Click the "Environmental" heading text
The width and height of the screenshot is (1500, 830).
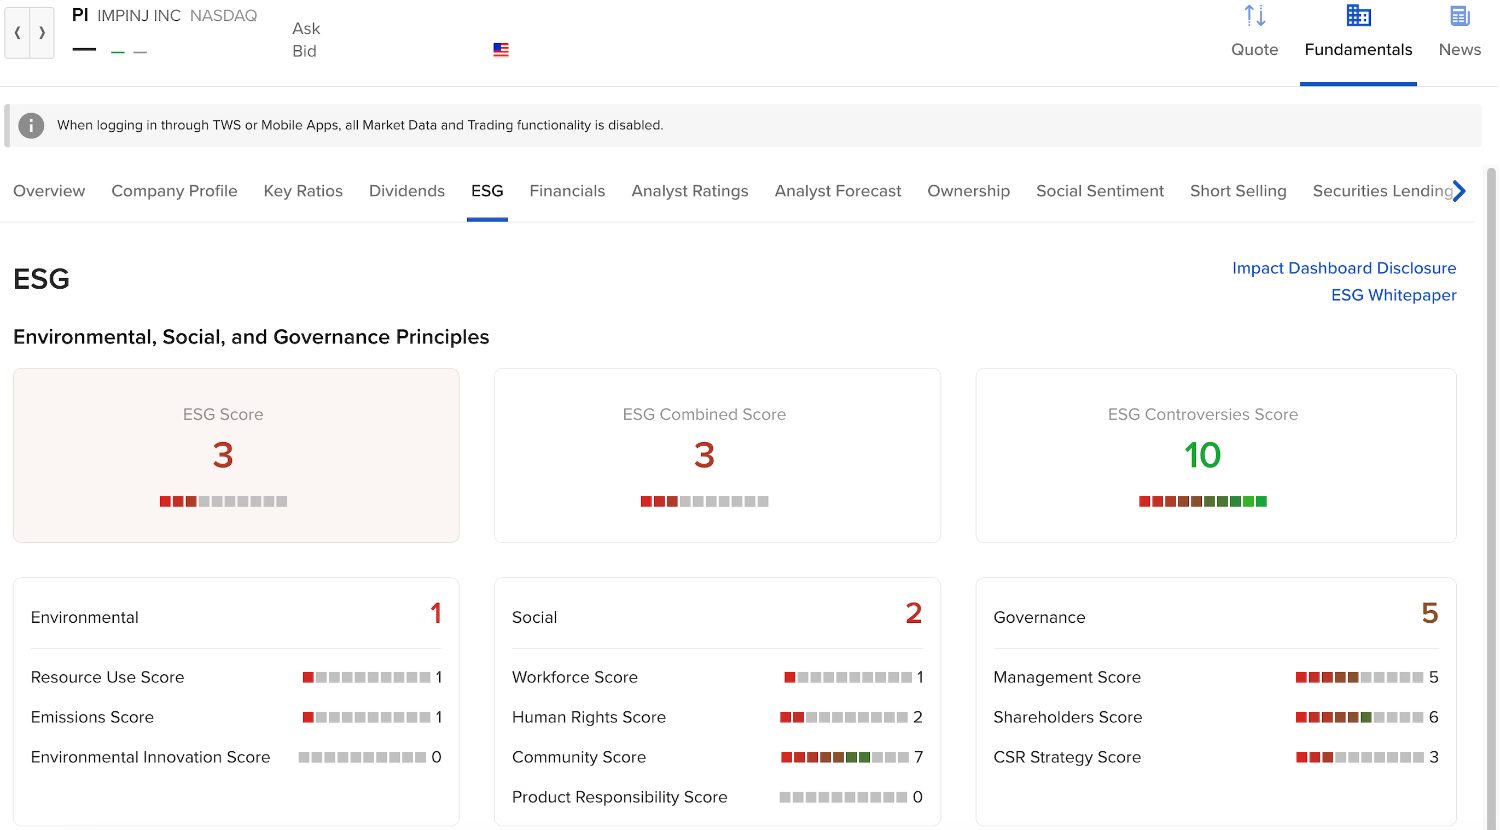coord(85,617)
